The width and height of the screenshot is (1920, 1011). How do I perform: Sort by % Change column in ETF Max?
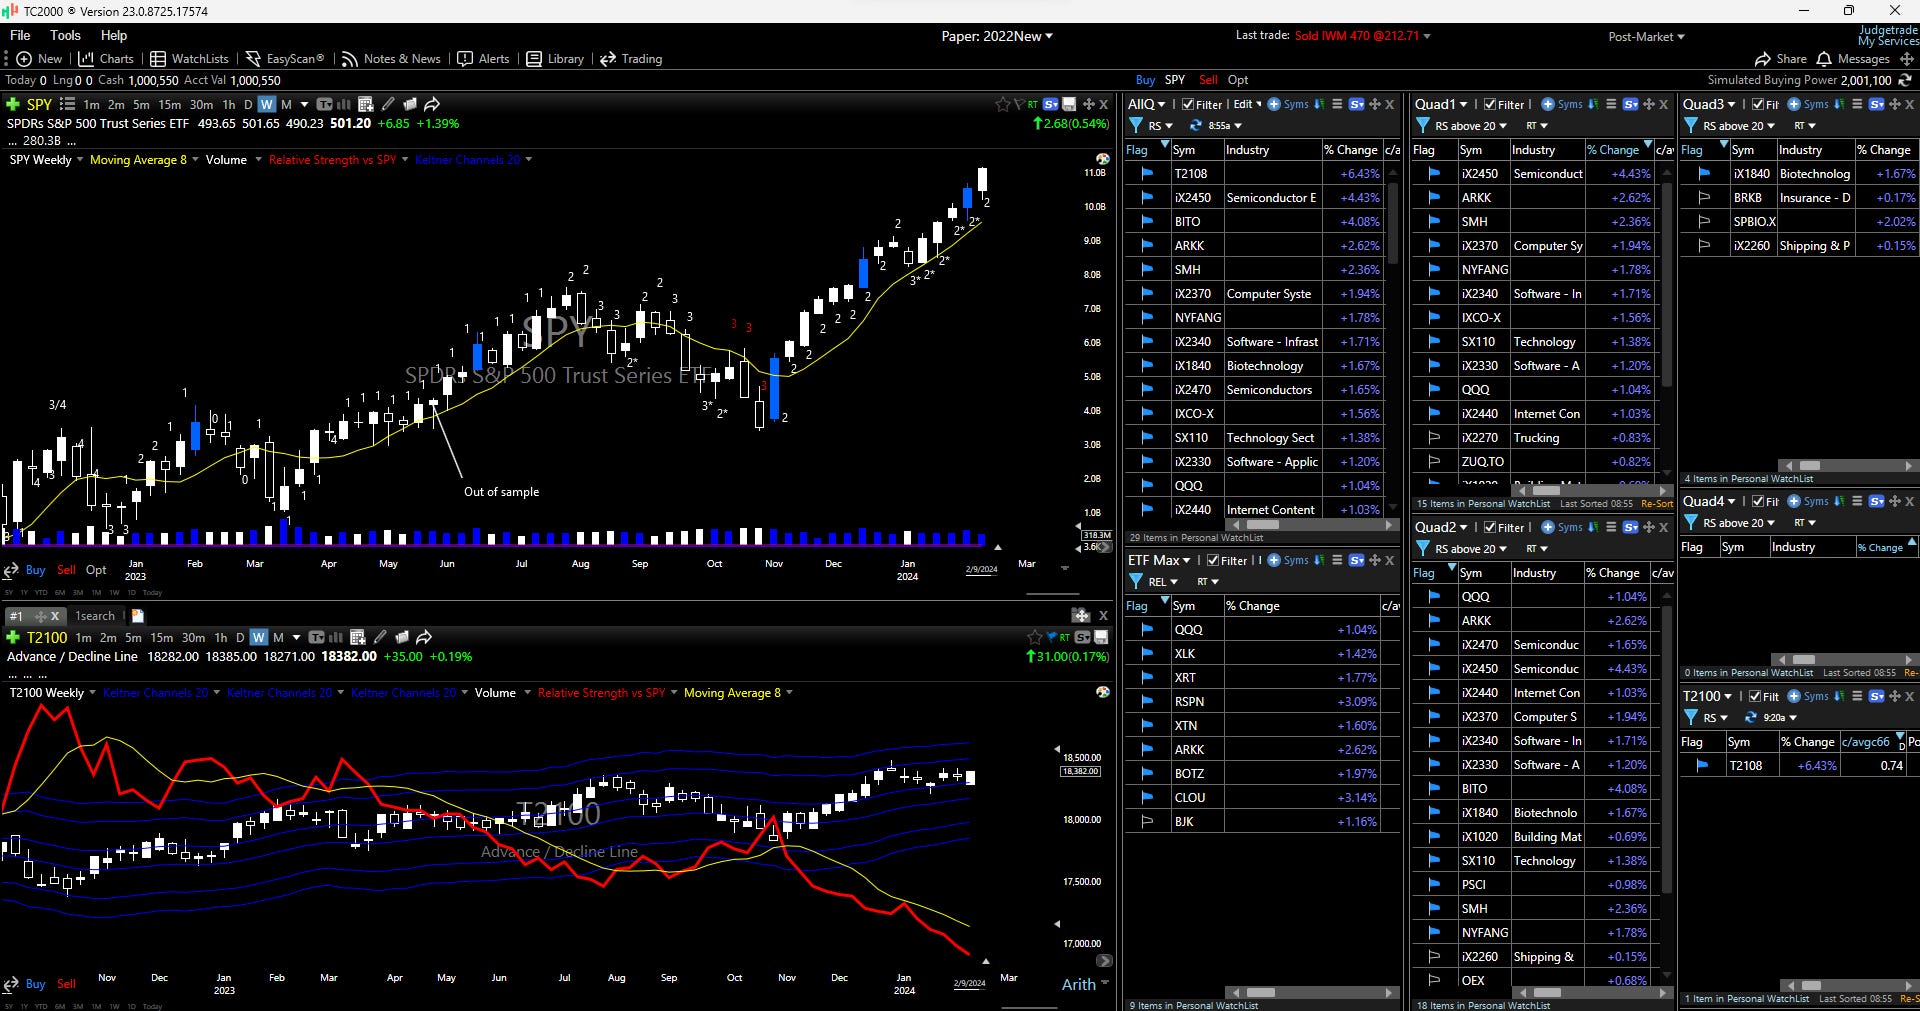pyautogui.click(x=1301, y=606)
